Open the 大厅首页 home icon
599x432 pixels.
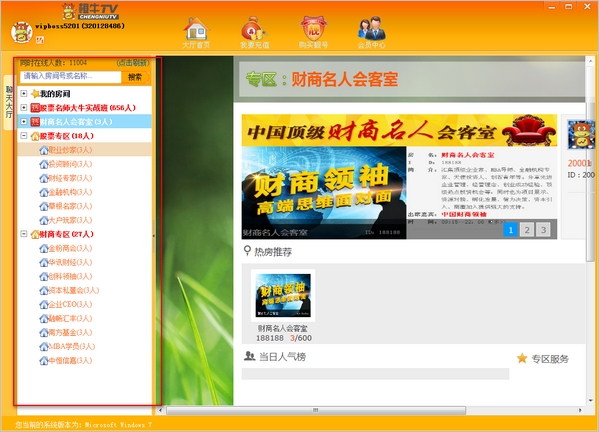point(196,29)
